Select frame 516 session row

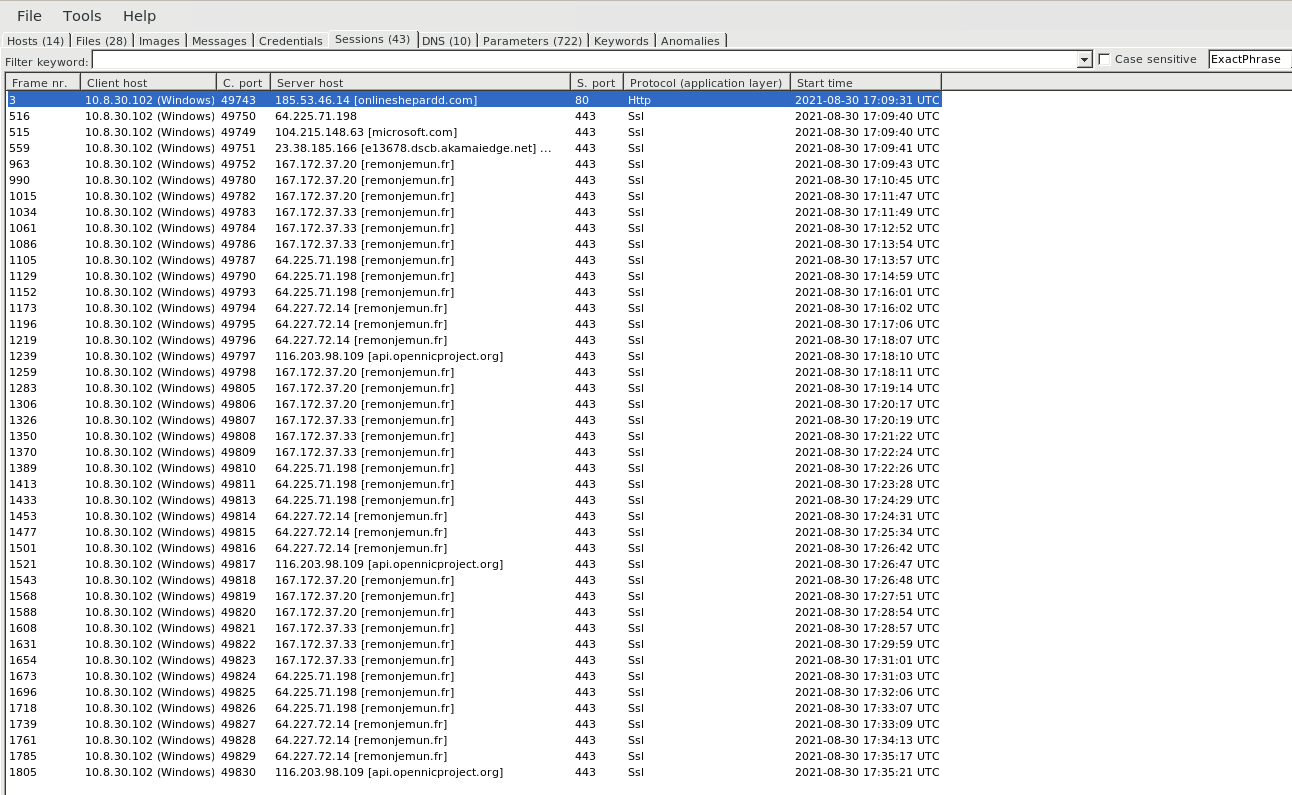pyautogui.click(x=473, y=116)
